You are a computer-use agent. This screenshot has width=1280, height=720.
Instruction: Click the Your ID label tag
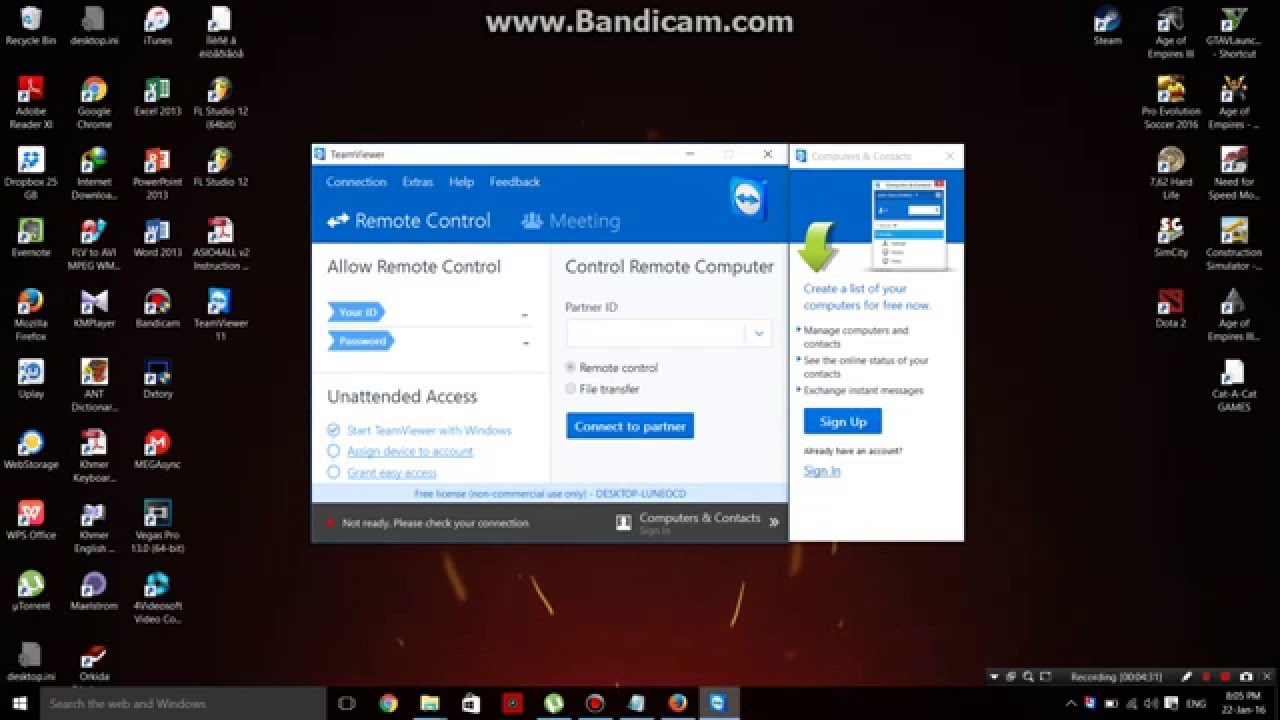357,312
